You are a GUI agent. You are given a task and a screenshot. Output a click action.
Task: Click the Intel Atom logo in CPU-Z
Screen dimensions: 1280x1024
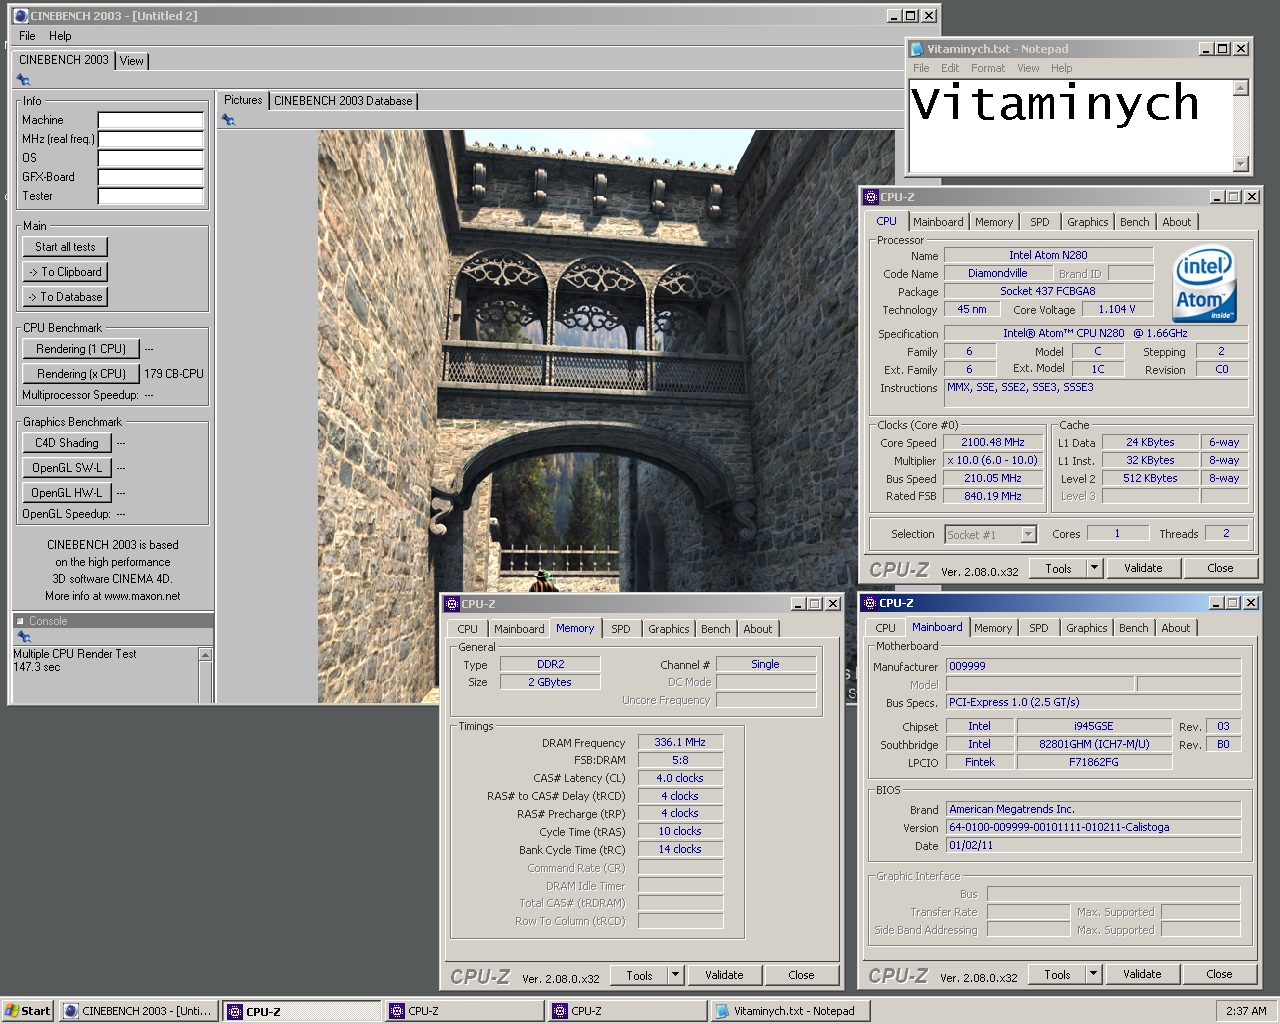click(1204, 284)
